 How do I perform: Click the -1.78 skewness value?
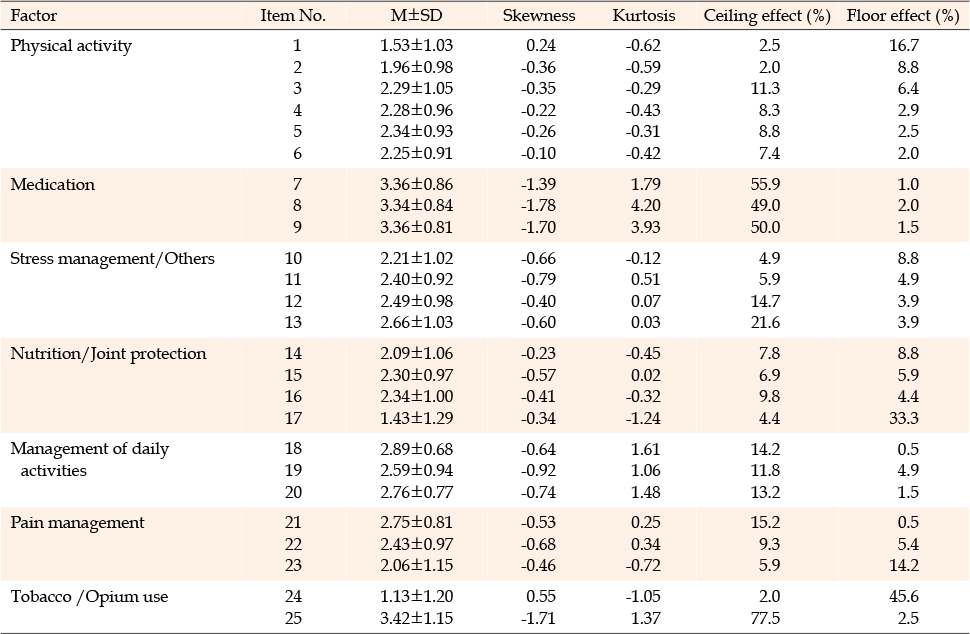click(538, 205)
